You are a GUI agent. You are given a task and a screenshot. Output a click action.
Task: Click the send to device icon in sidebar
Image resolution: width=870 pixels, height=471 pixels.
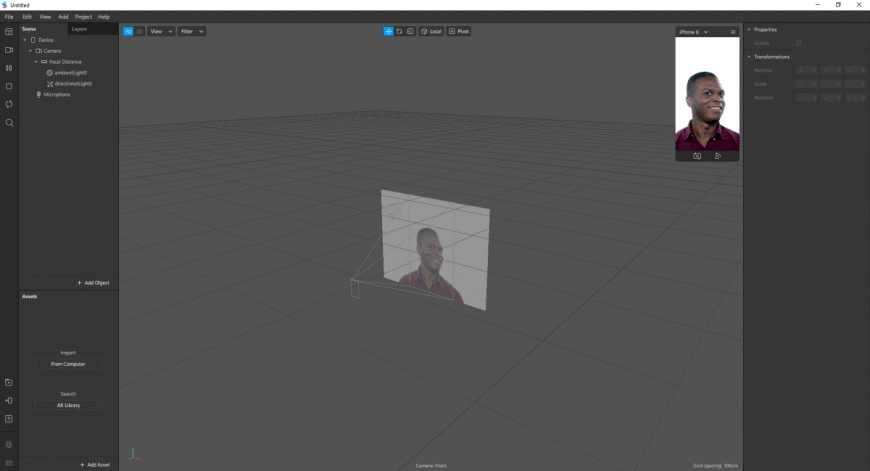9,401
